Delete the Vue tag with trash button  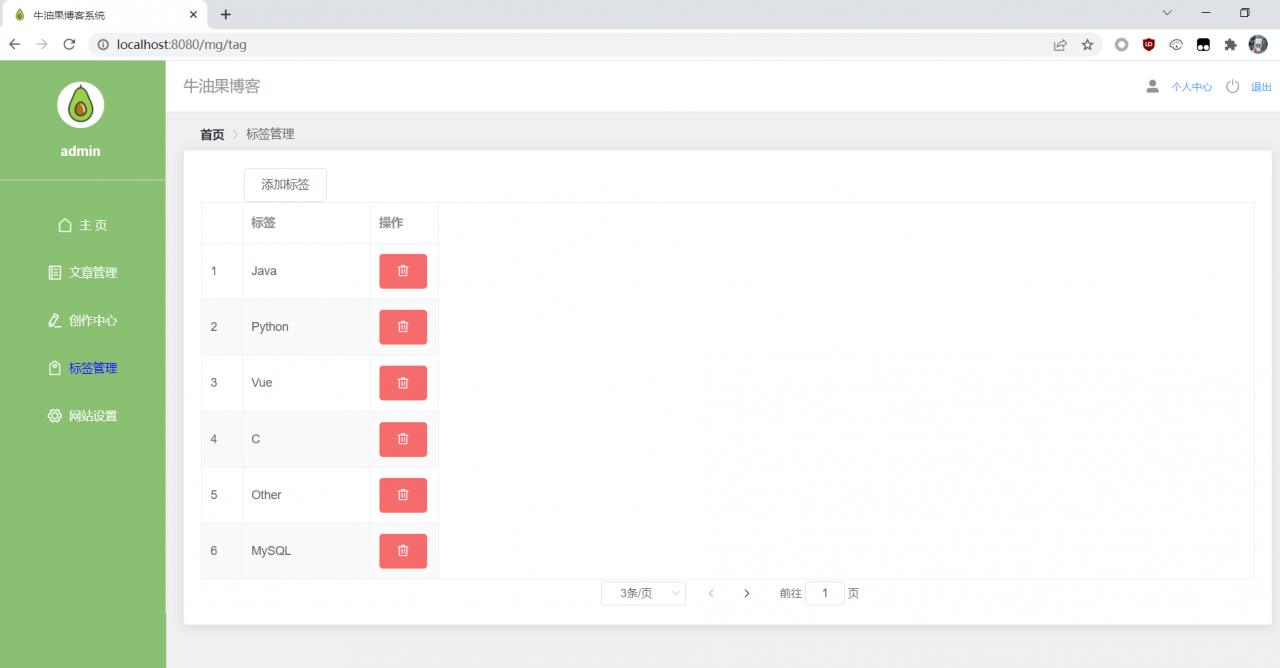403,383
